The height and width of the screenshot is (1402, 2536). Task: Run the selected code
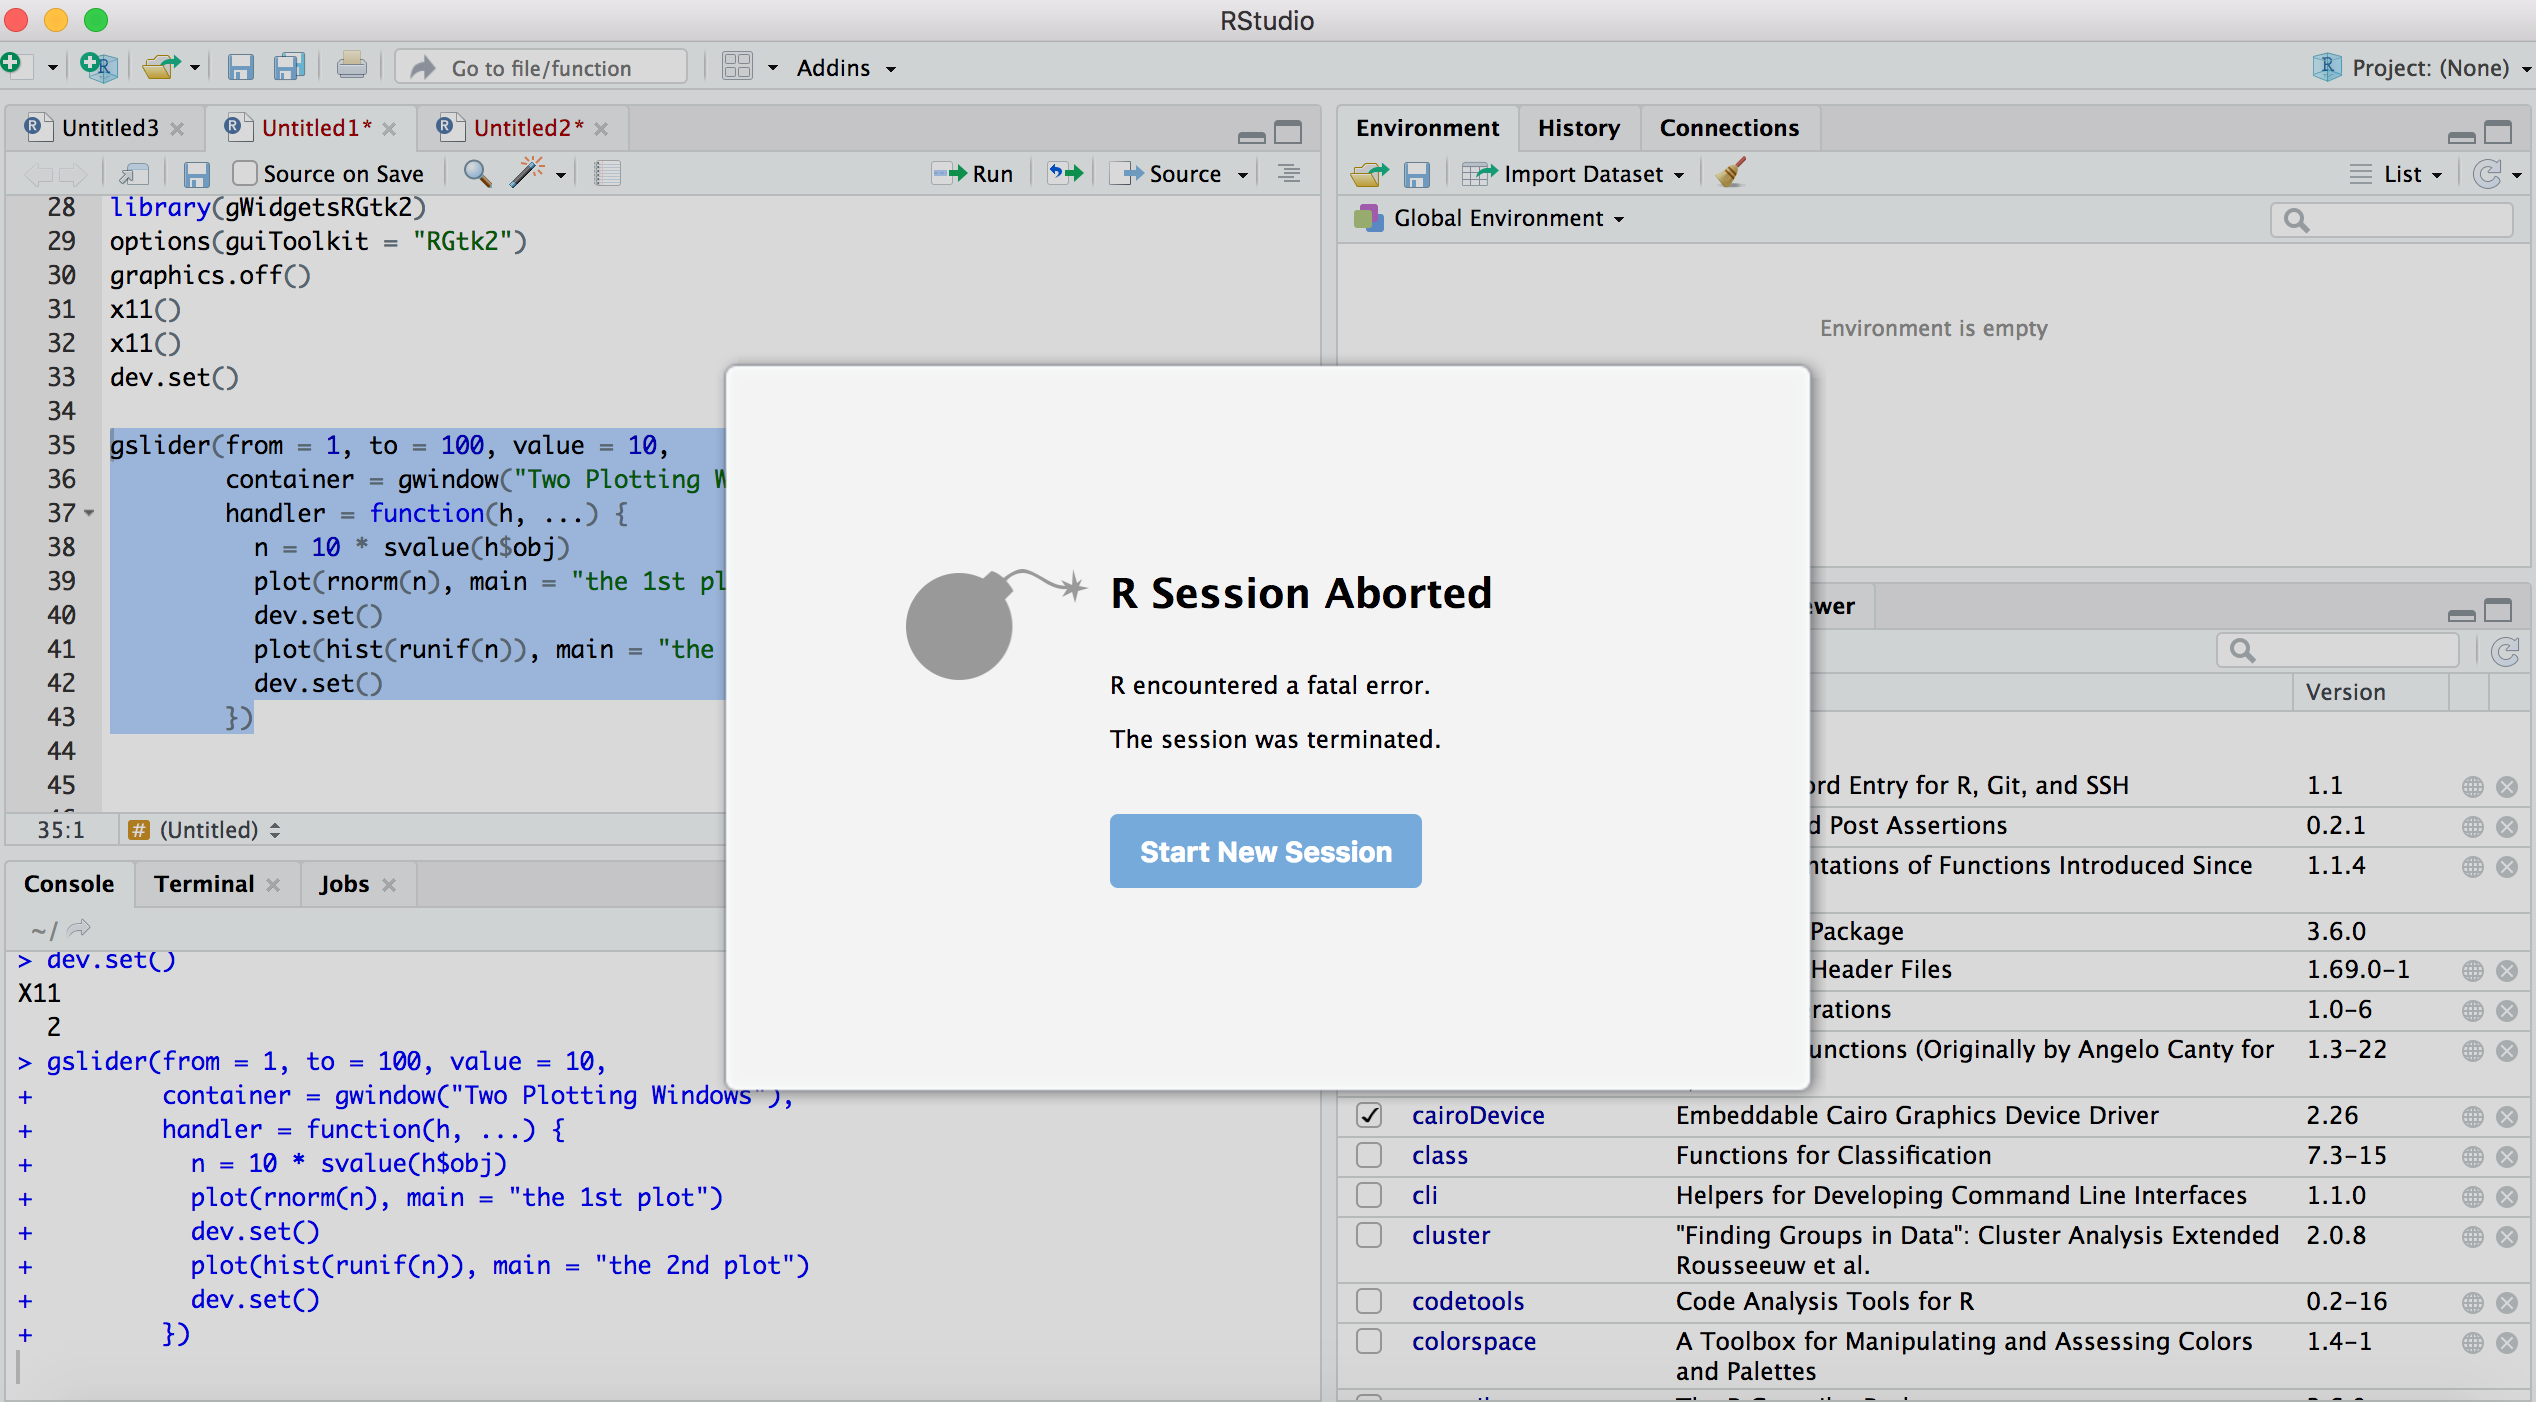[971, 173]
